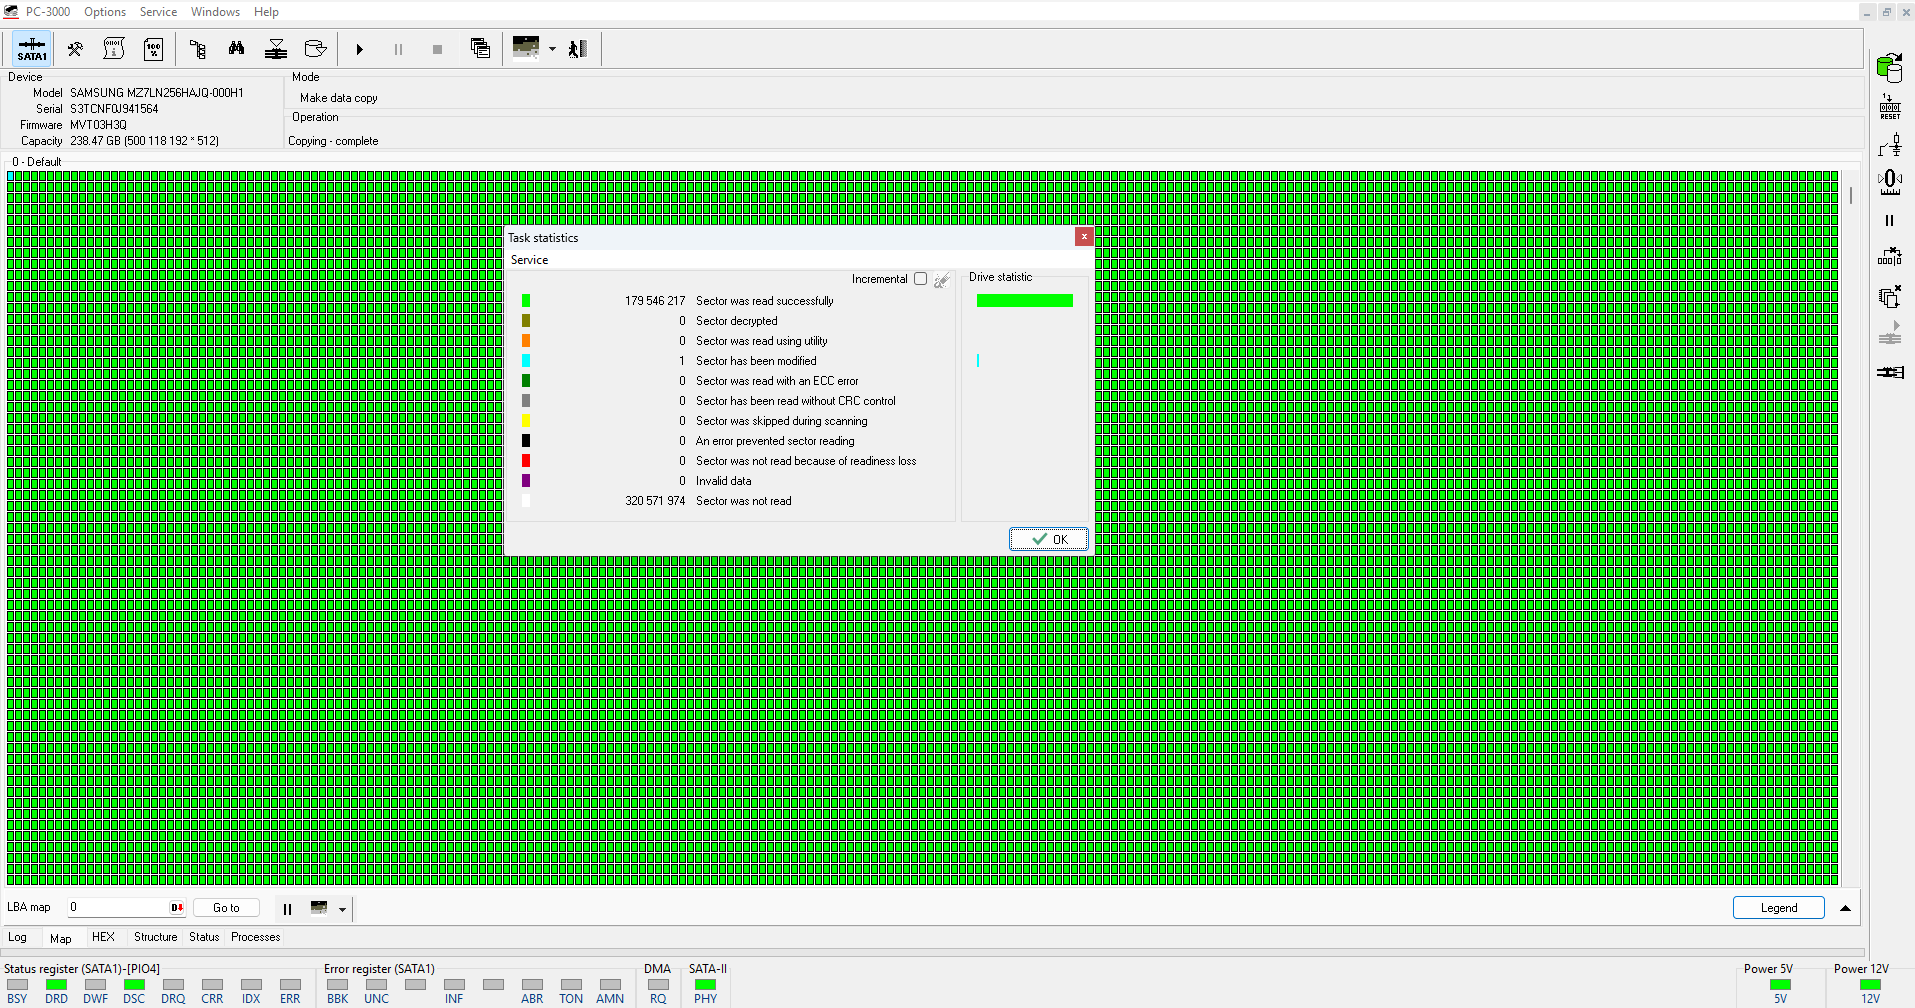Viewport: 1915px width, 1008px height.
Task: Open the Options menu
Action: tap(105, 12)
